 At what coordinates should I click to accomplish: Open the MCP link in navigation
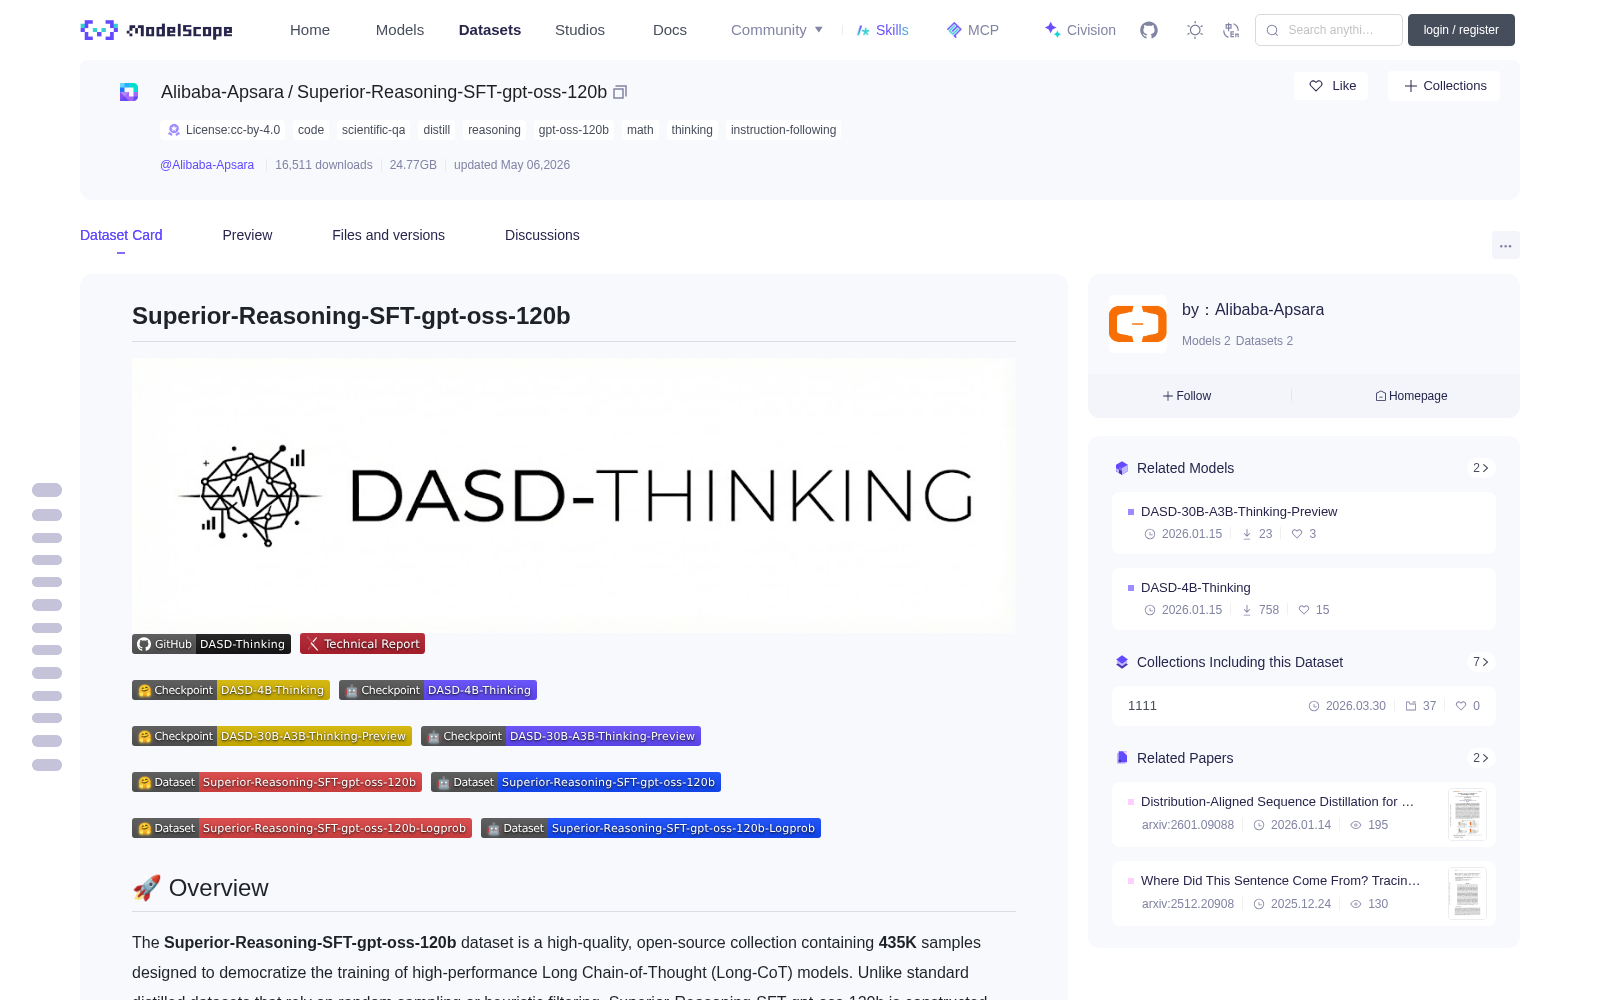tap(973, 30)
